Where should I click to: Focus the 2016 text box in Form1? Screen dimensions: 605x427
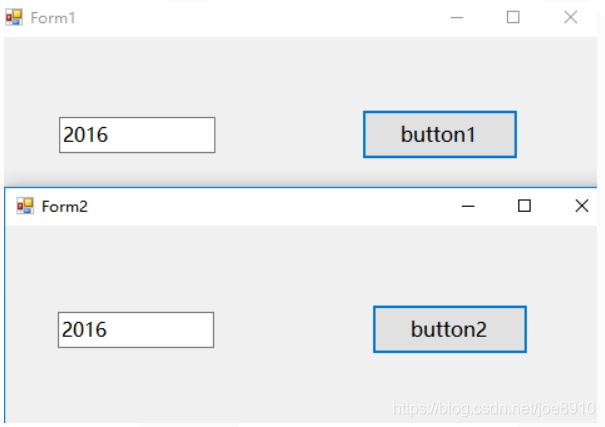coord(137,135)
